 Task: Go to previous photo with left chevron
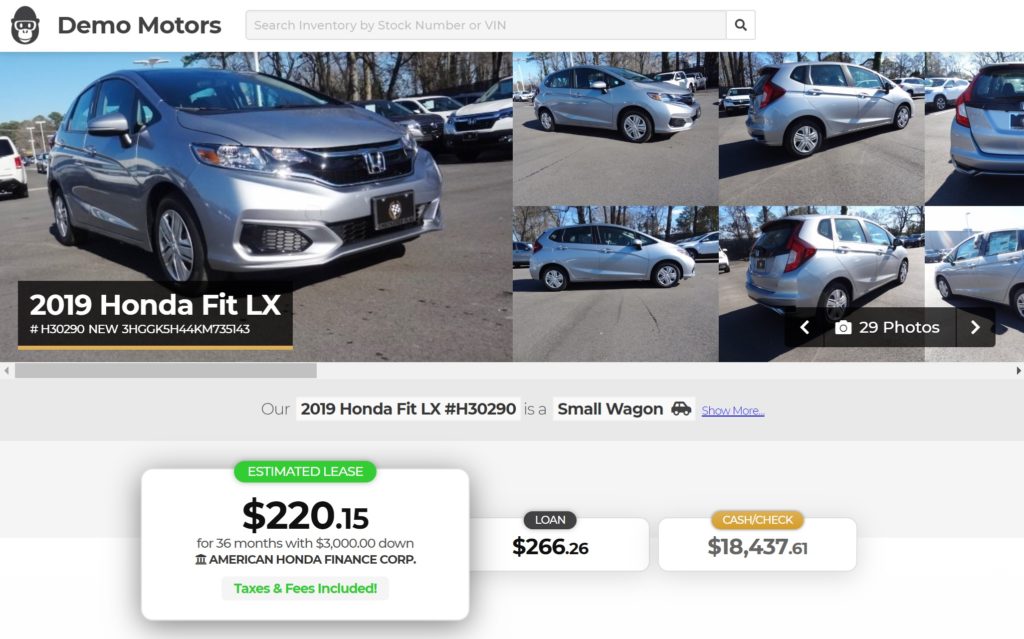tap(805, 327)
